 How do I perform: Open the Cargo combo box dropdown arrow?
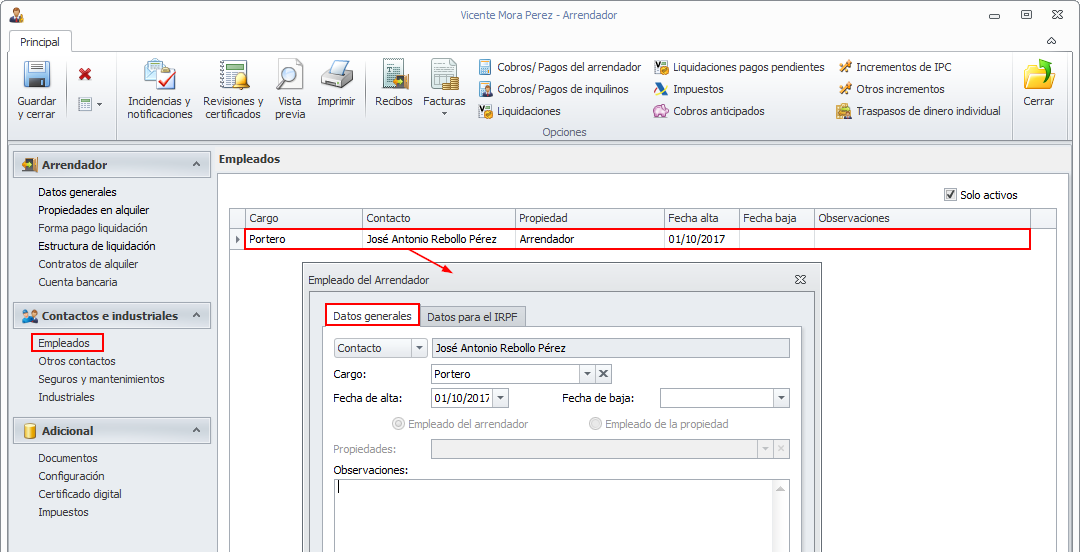click(x=587, y=374)
